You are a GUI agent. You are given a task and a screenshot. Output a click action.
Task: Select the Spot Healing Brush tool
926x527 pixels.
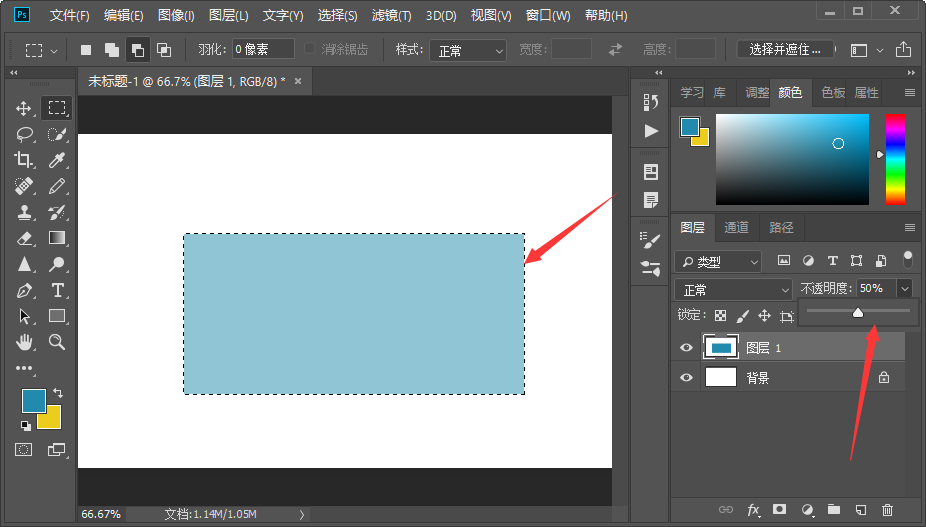tap(24, 186)
